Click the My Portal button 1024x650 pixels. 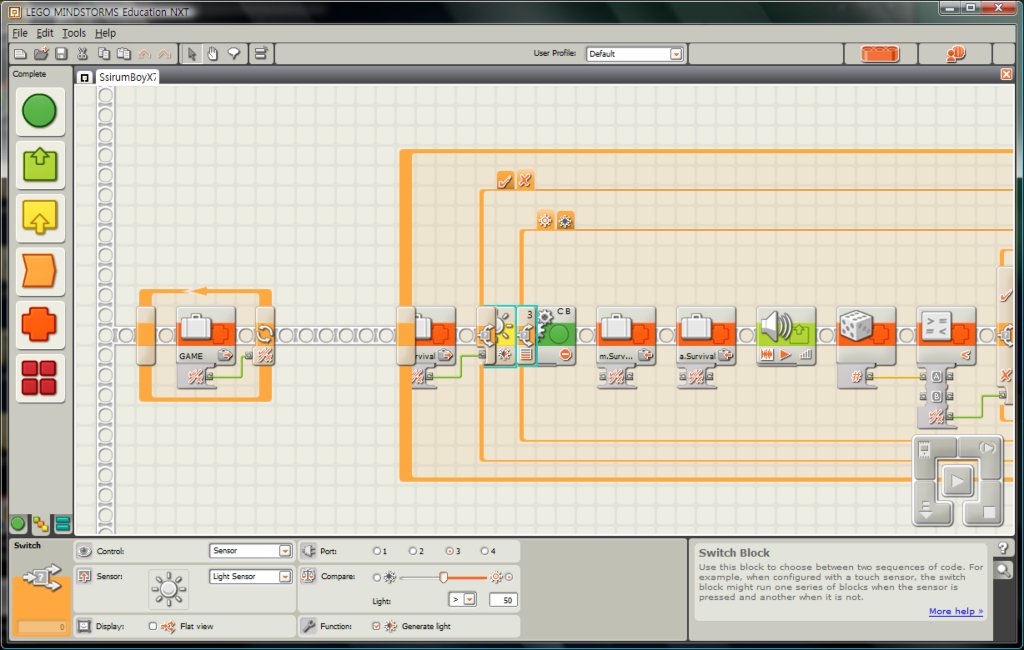pos(955,54)
